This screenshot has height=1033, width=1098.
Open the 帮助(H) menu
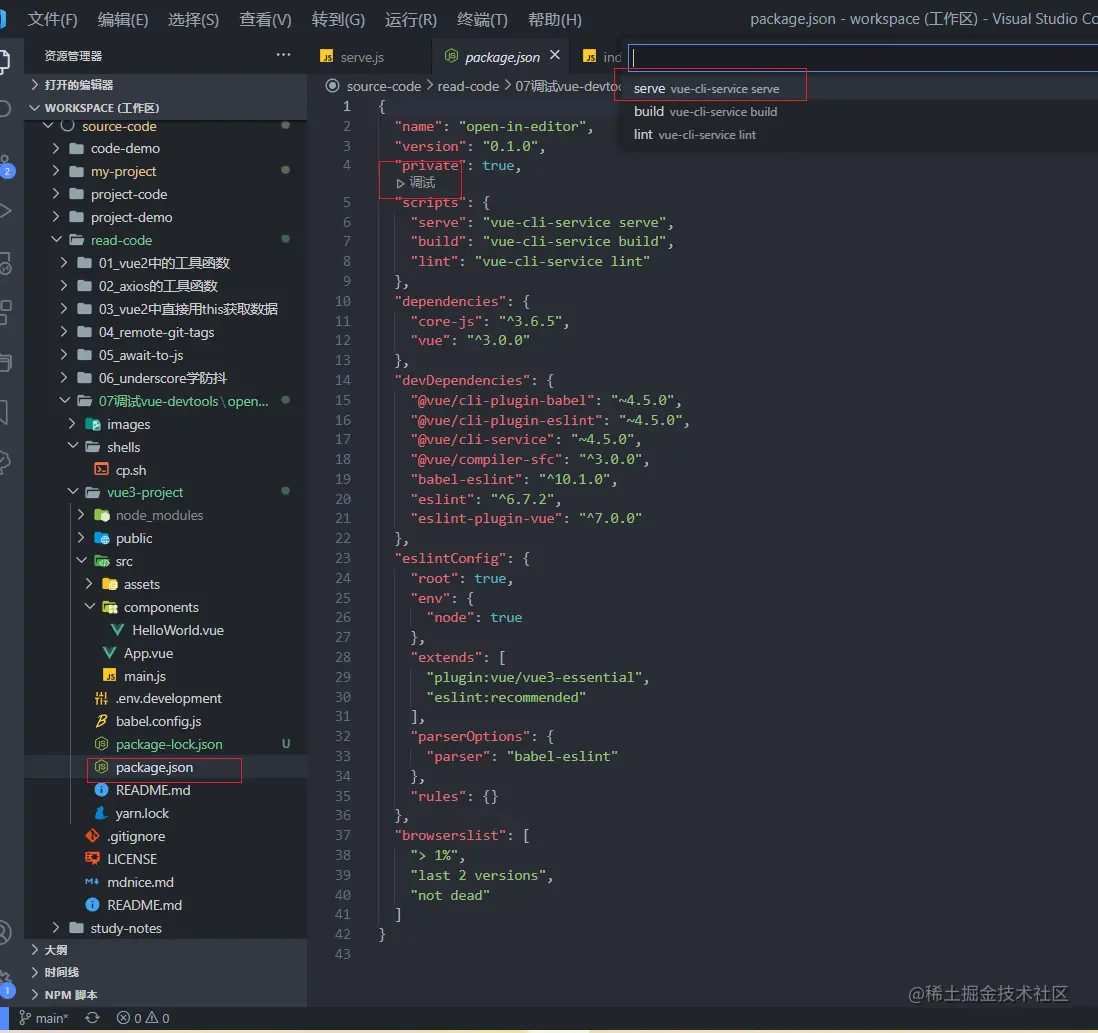(x=555, y=20)
